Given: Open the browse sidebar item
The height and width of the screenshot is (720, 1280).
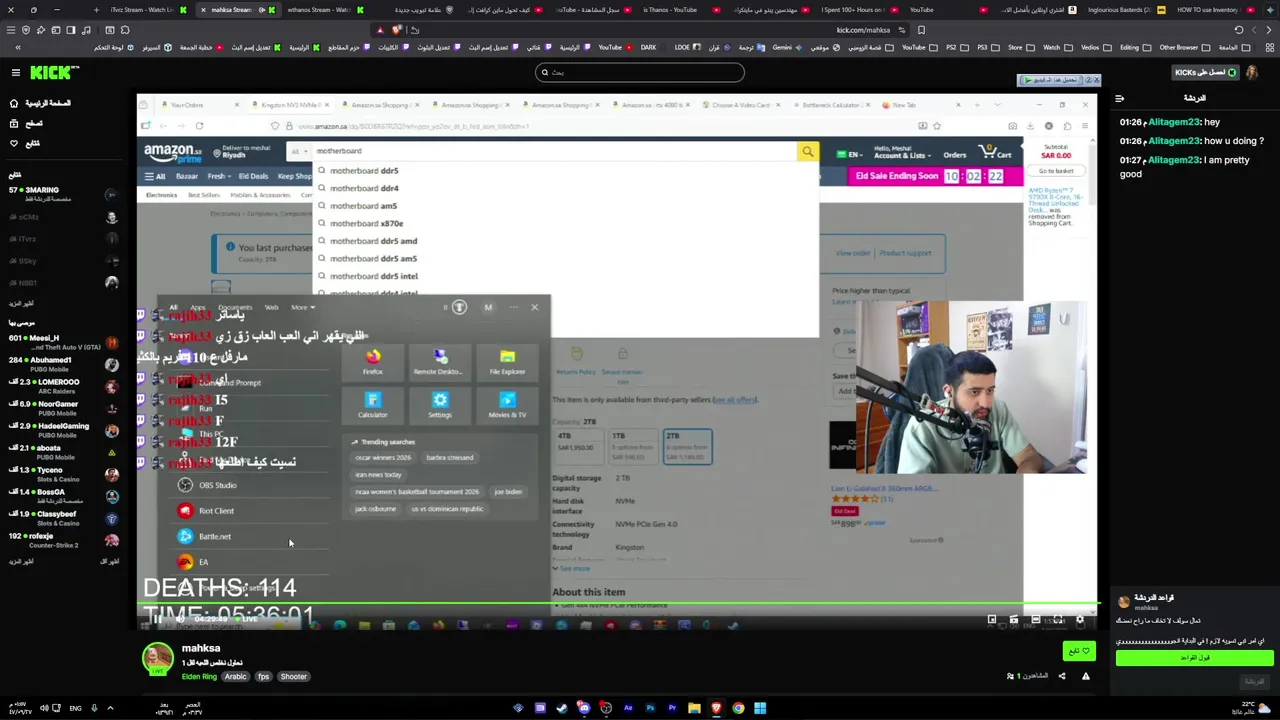Looking at the screenshot, I should coord(25,123).
